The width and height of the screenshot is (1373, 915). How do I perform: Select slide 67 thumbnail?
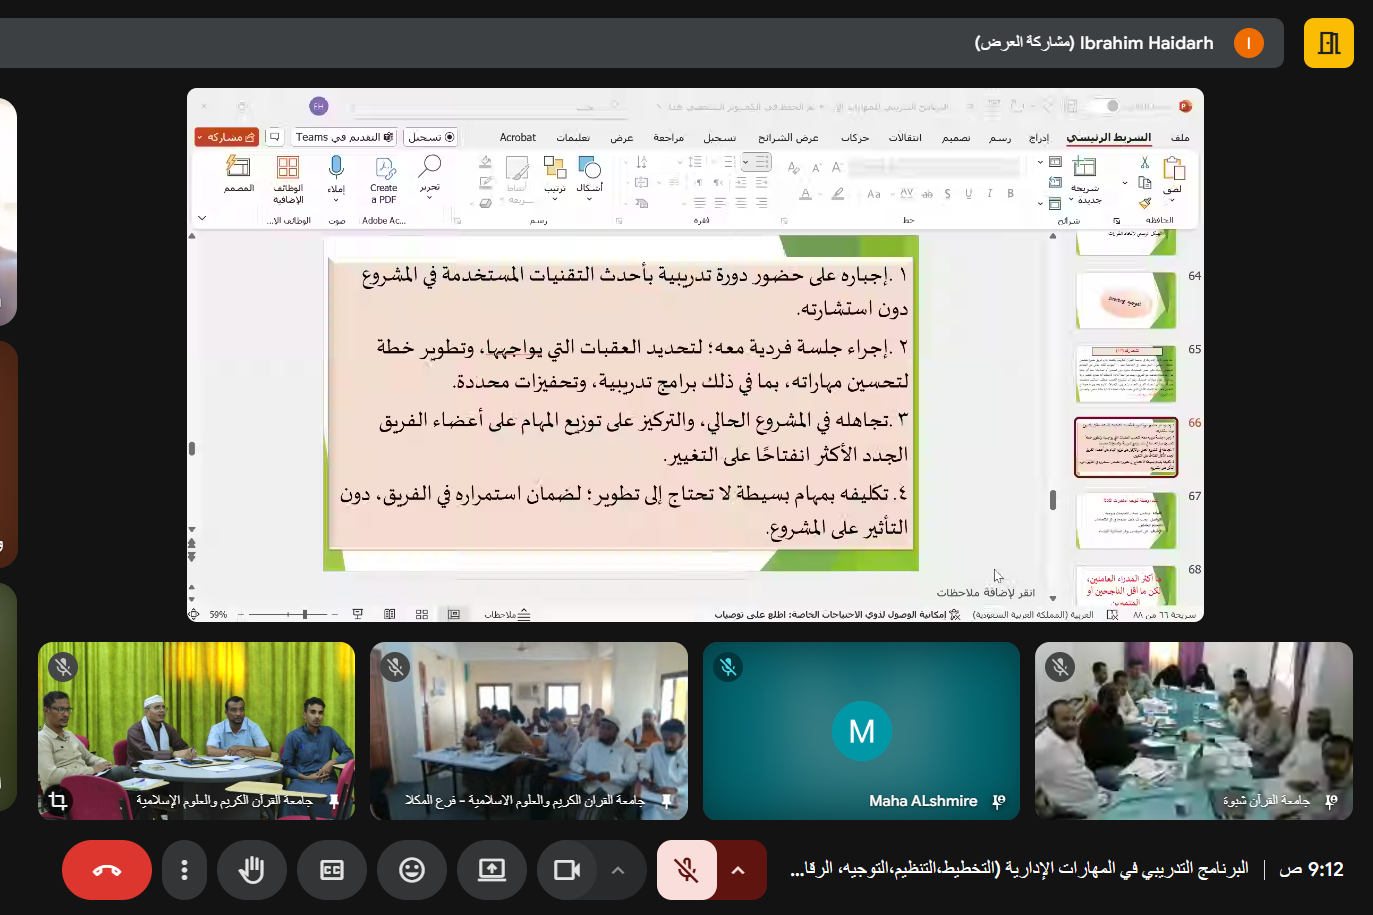(1125, 520)
